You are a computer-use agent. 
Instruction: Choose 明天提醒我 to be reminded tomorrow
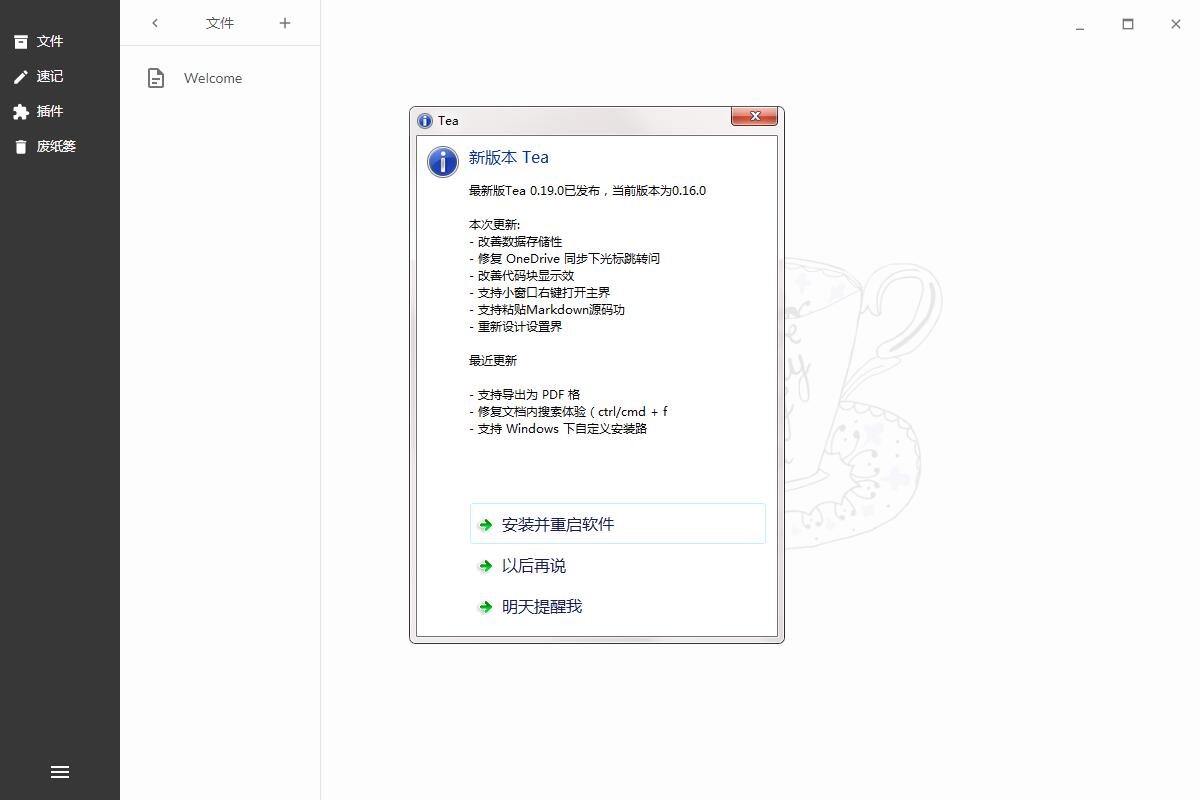tap(618, 607)
